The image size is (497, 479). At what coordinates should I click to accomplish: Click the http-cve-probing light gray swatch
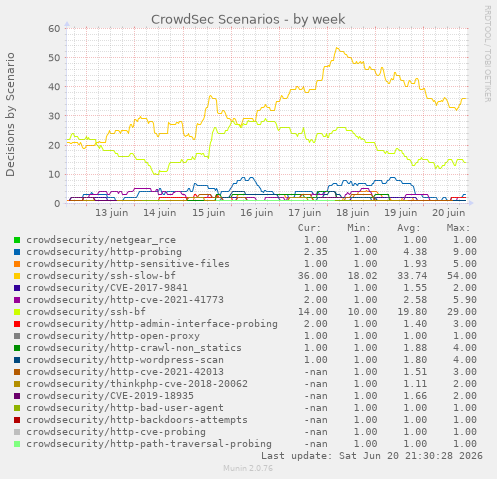coord(17,432)
